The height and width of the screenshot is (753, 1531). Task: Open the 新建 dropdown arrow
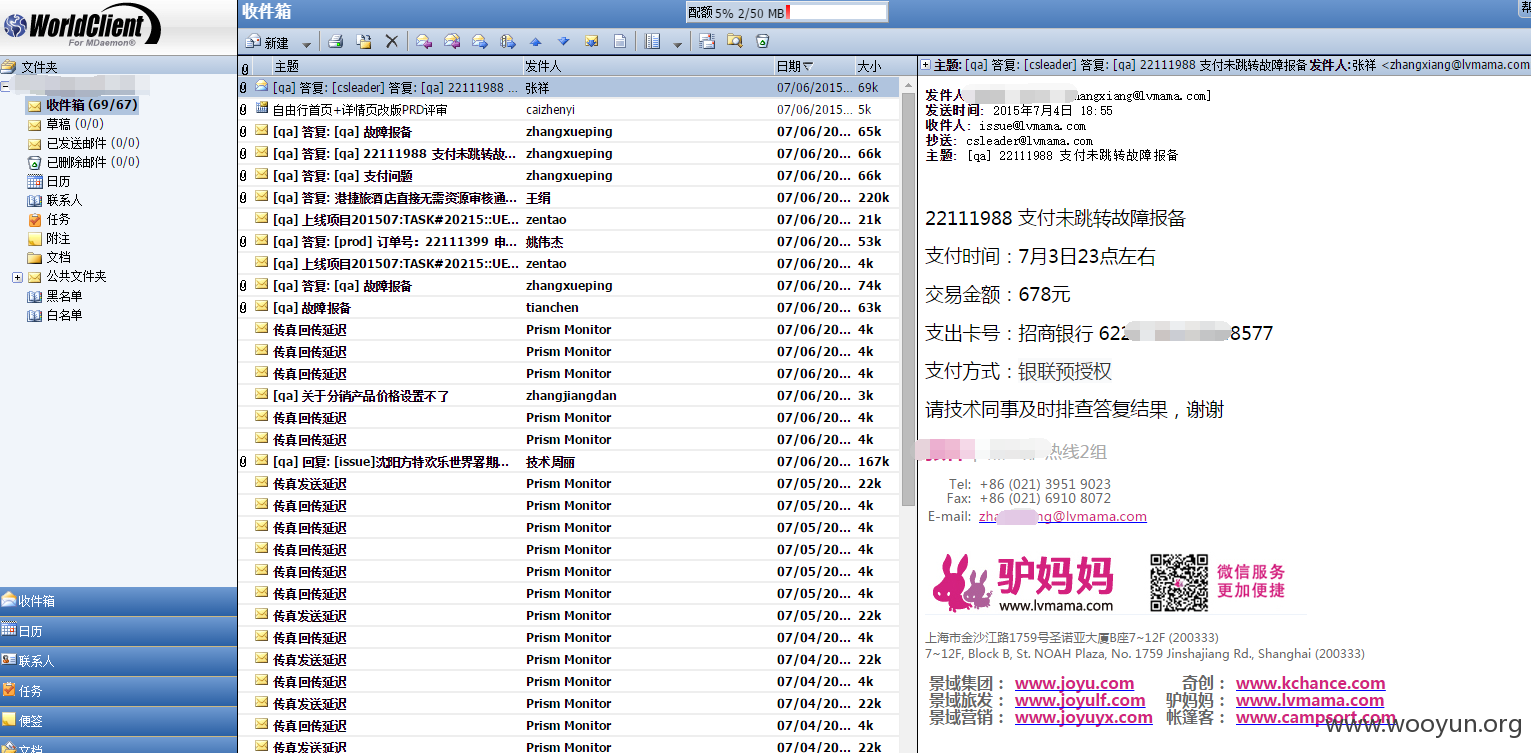pyautogui.click(x=306, y=44)
